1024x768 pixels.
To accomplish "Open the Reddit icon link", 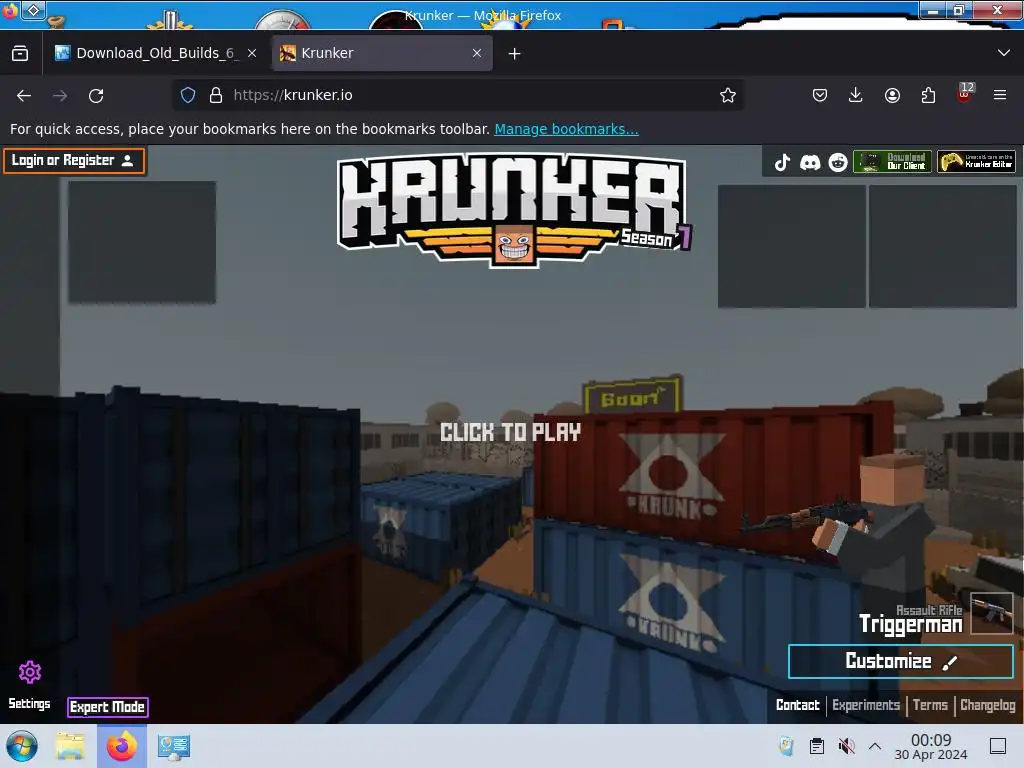I will [838, 162].
